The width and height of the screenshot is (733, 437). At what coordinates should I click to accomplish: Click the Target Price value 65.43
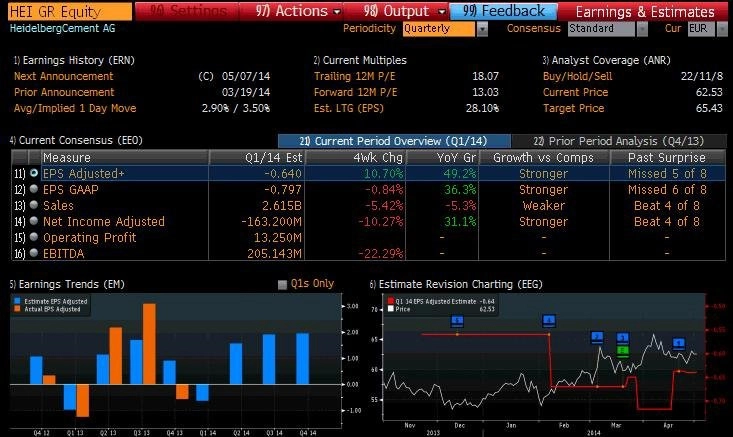click(x=709, y=108)
